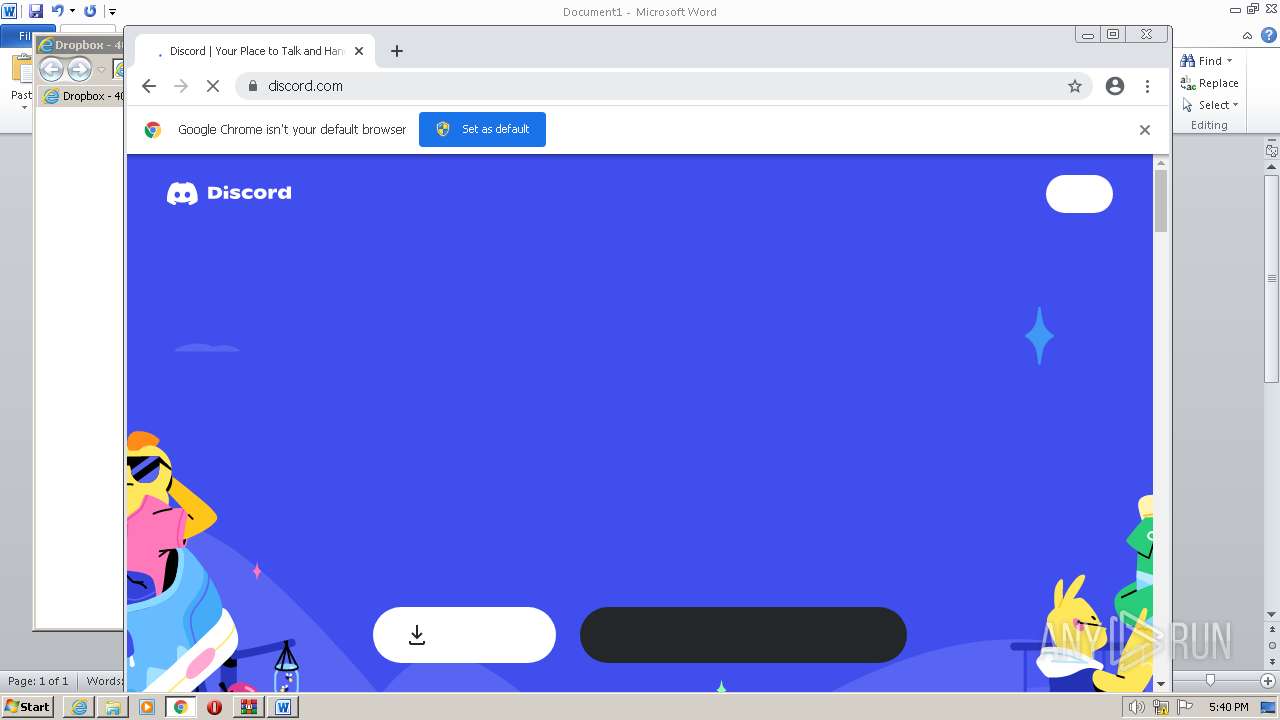Click the Word document vertical scrollbar
1280x720 pixels.
coord(1271,278)
